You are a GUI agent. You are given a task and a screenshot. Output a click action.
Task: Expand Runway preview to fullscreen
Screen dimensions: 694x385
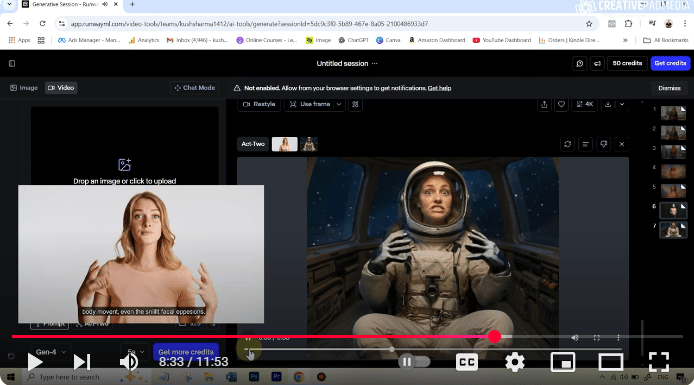click(x=597, y=338)
